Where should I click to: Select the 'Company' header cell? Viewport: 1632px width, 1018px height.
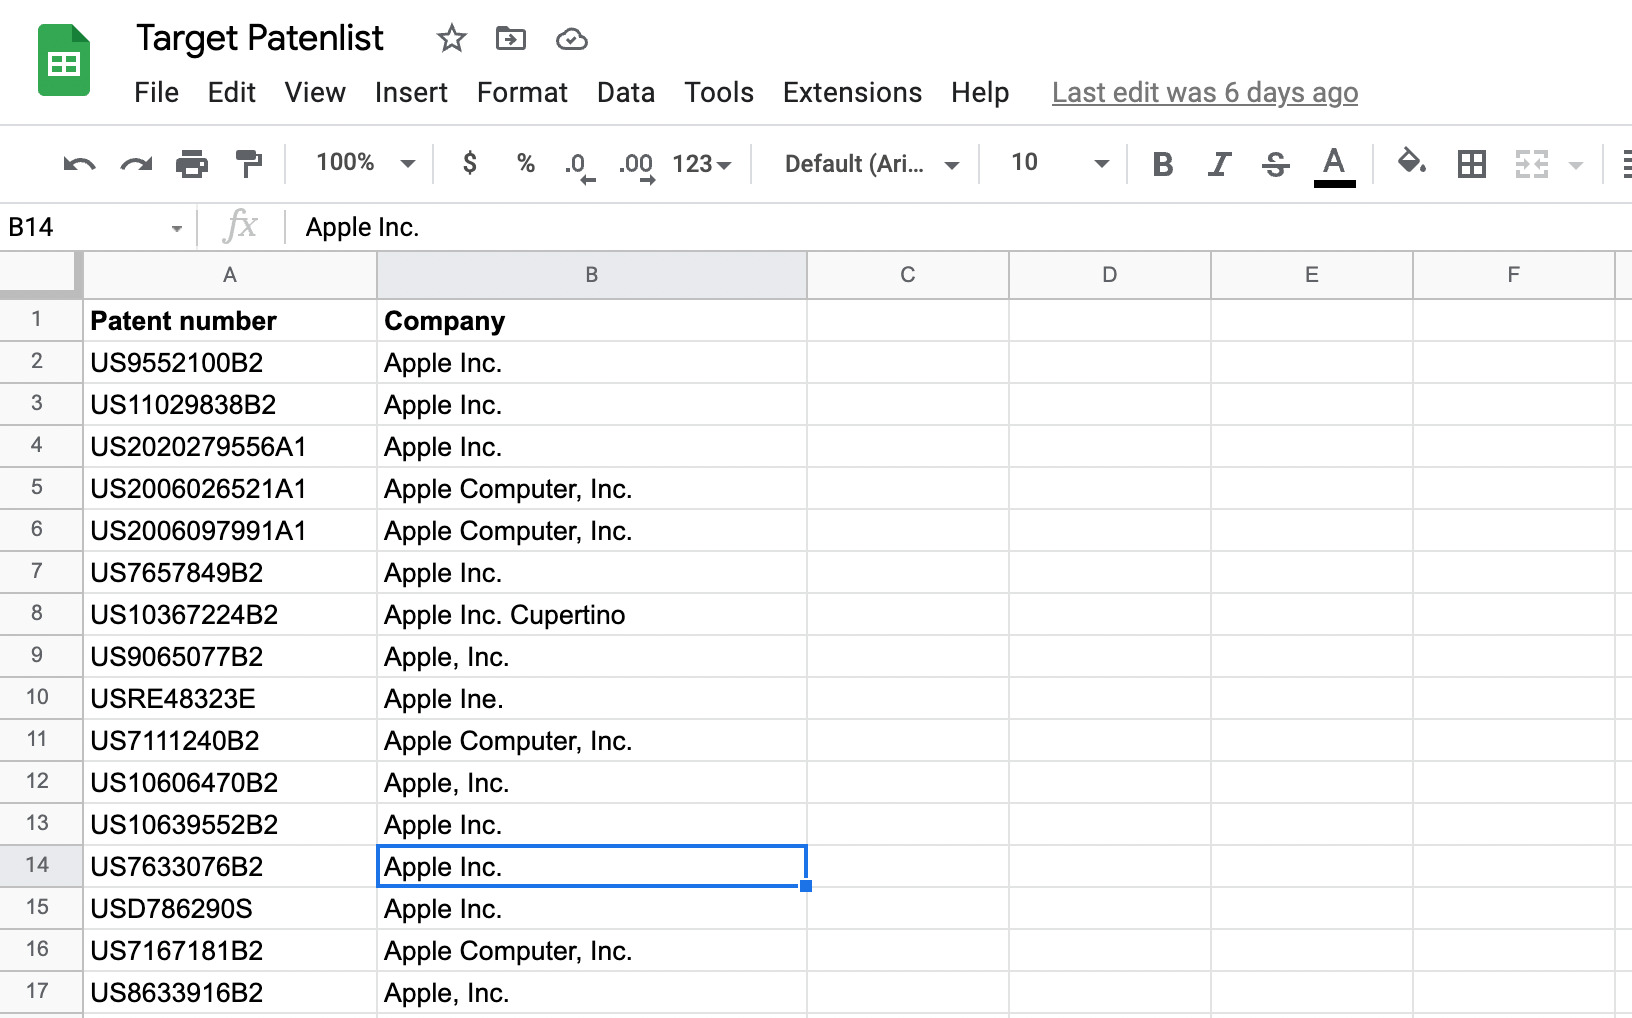tap(592, 321)
